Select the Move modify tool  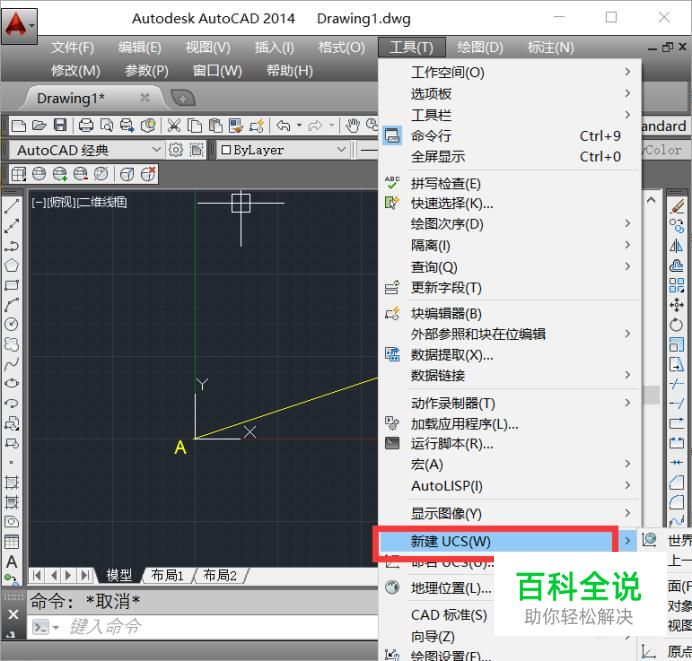pos(676,305)
